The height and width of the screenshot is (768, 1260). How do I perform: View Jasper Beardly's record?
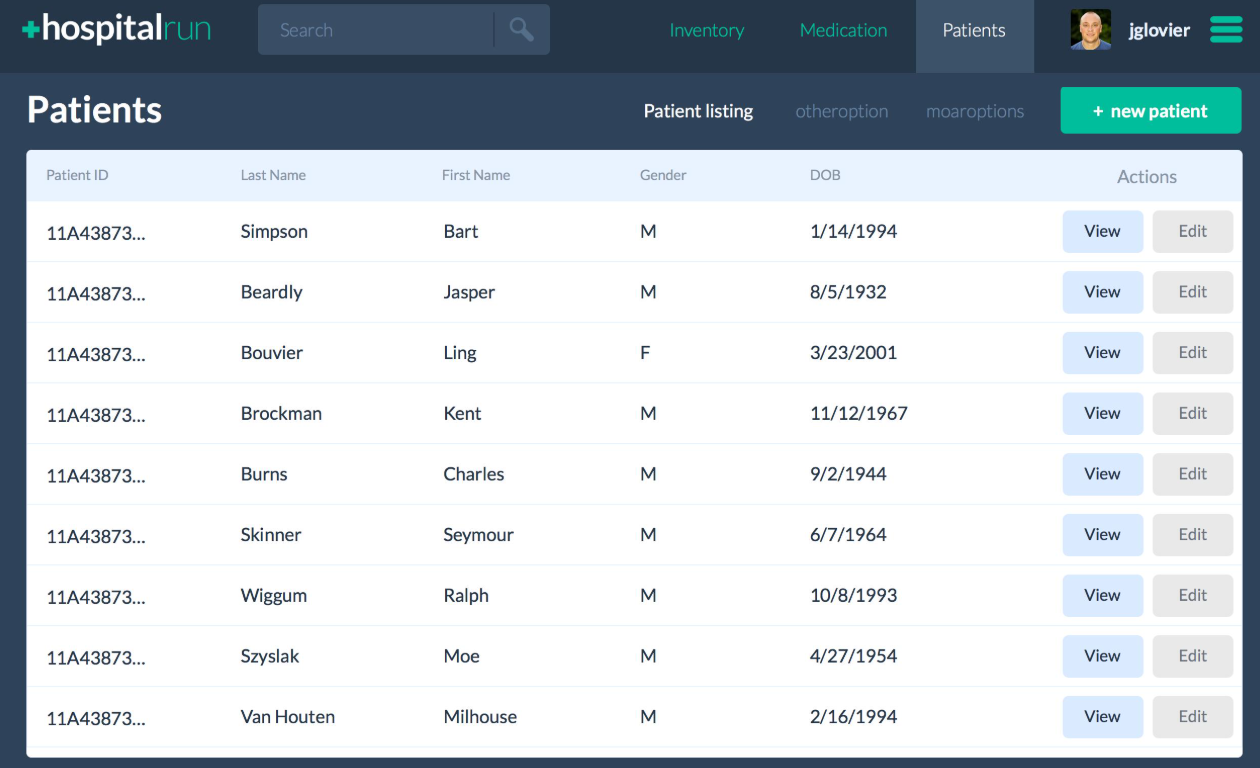click(x=1102, y=292)
